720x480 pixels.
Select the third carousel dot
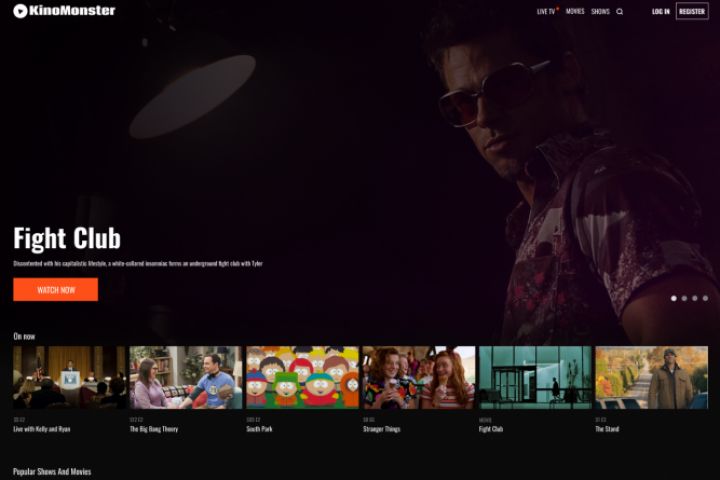[695, 299]
